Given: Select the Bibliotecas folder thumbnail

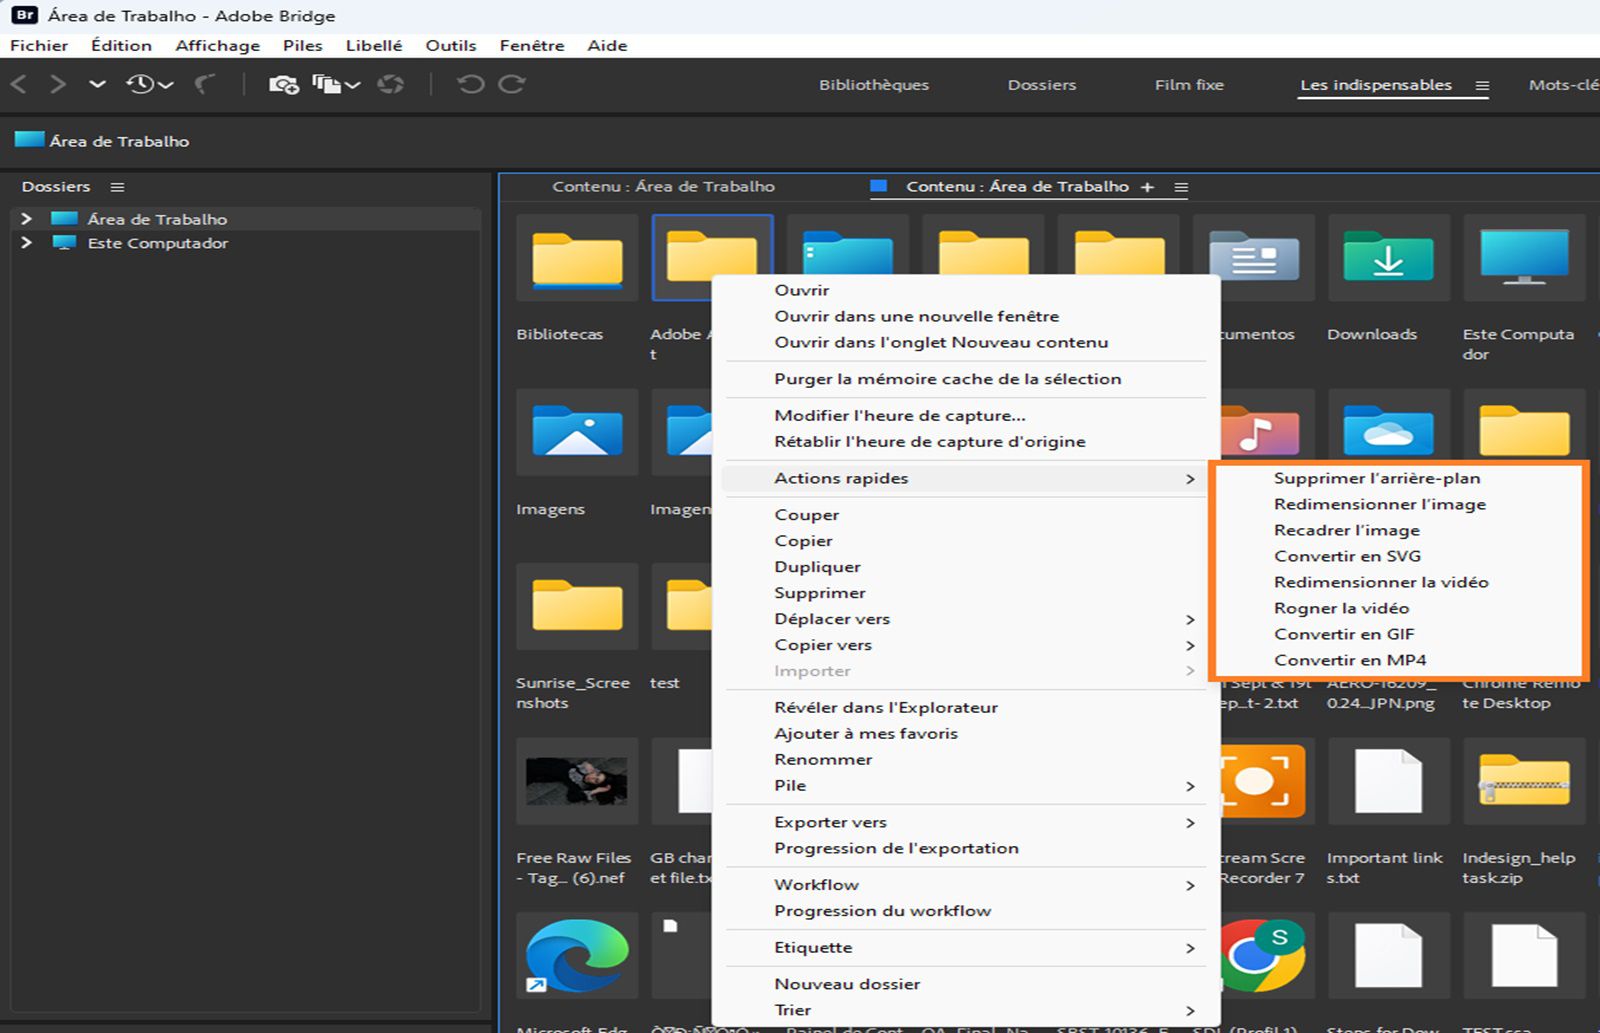Looking at the screenshot, I should 577,259.
